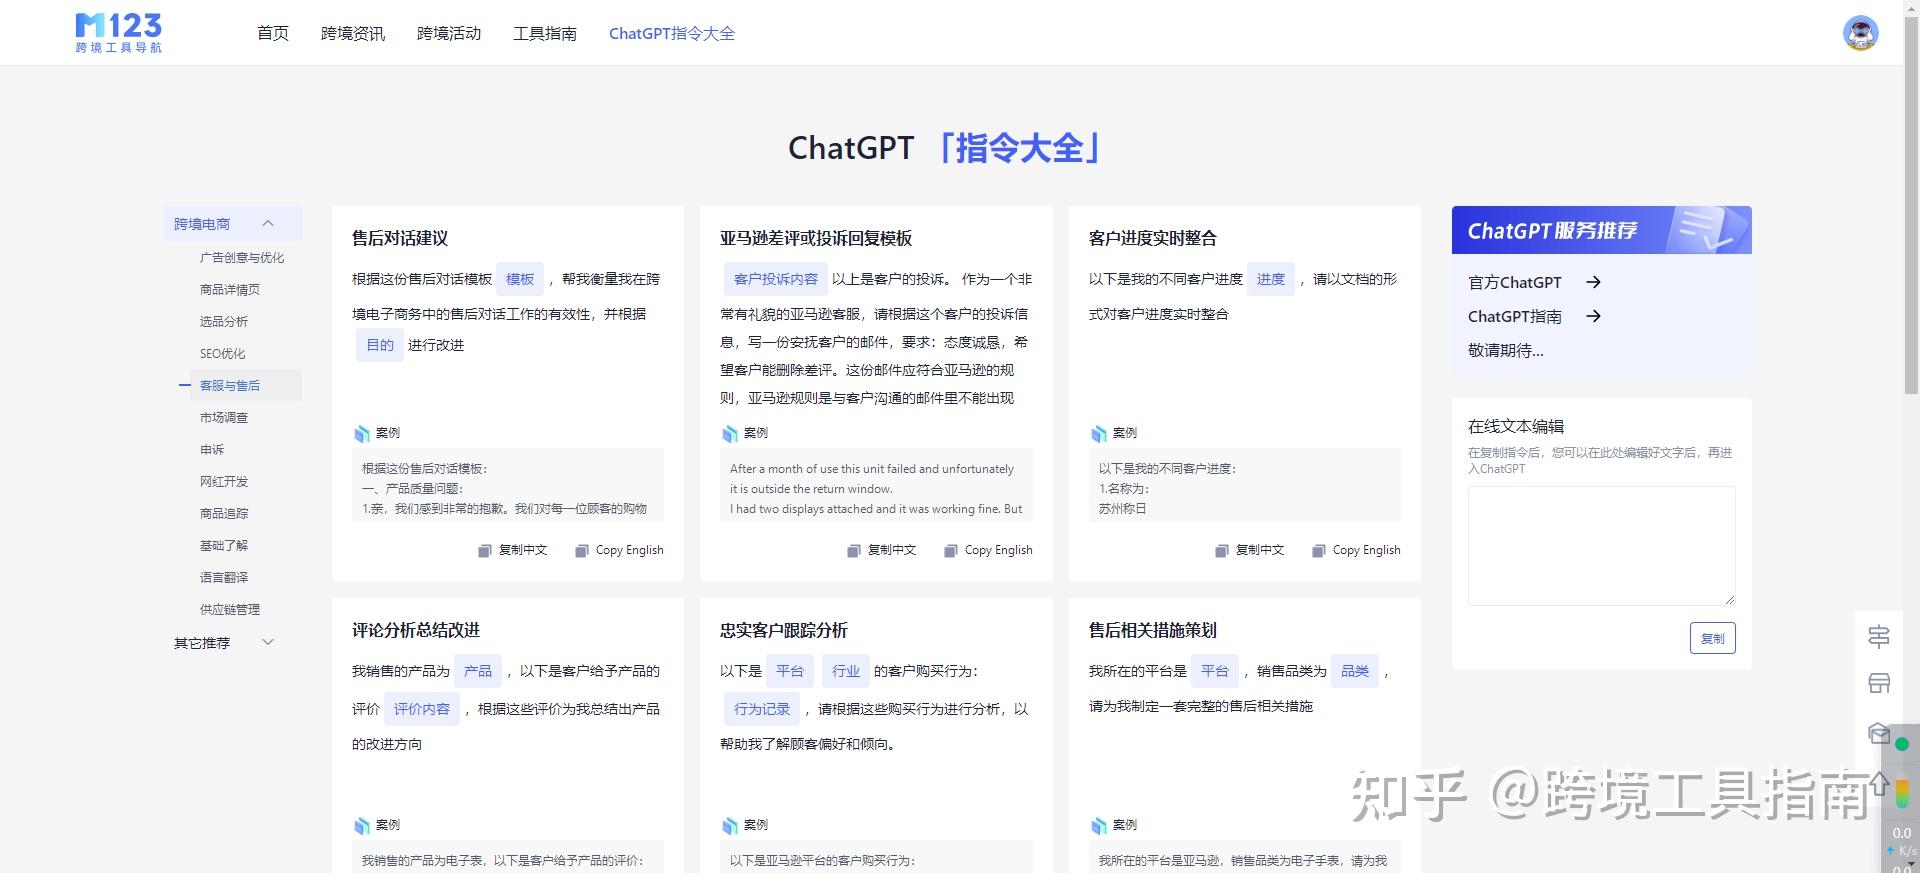Select 广告创意与优化 in sidebar
The height and width of the screenshot is (873, 1920).
242,257
